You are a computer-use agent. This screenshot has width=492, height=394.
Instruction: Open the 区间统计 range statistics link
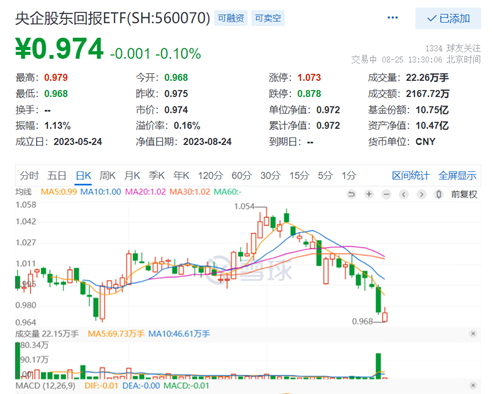(x=410, y=175)
